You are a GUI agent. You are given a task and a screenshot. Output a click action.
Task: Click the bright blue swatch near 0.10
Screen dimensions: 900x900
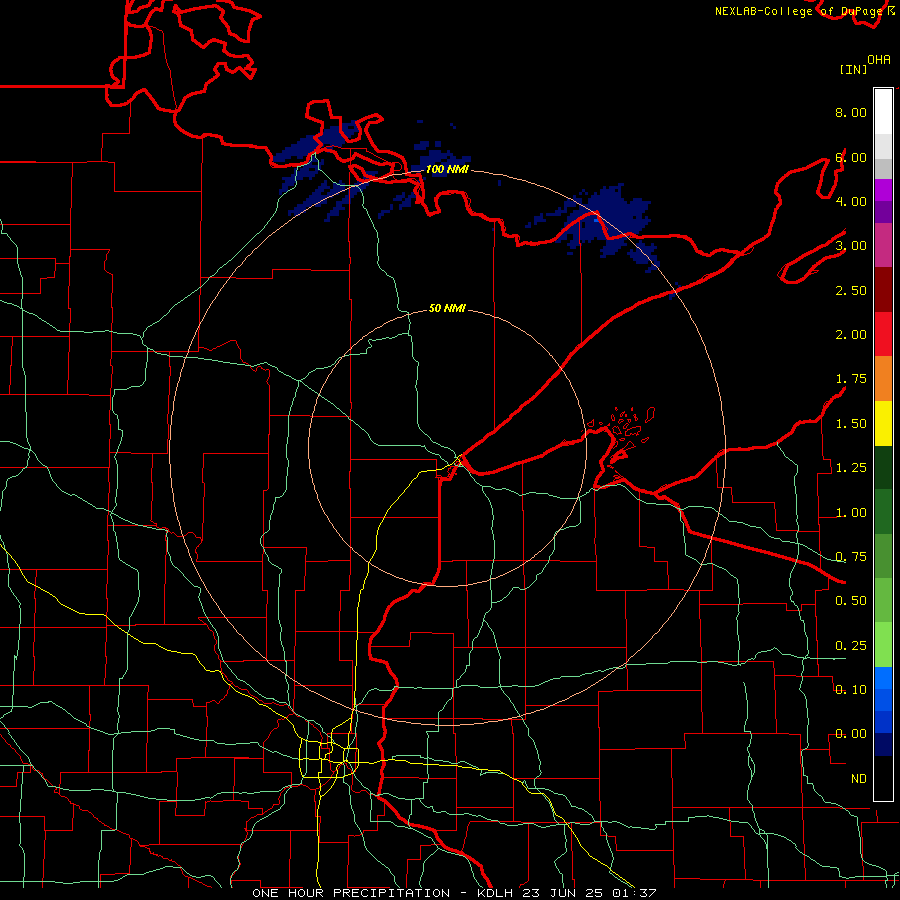[x=883, y=678]
